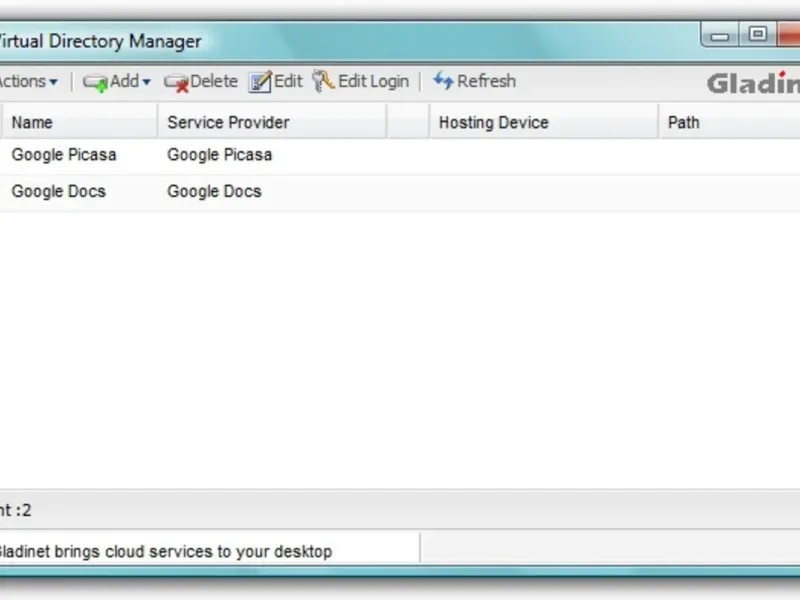Click the Gladinet logo
Image resolution: width=800 pixels, height=600 pixels.
[x=753, y=83]
